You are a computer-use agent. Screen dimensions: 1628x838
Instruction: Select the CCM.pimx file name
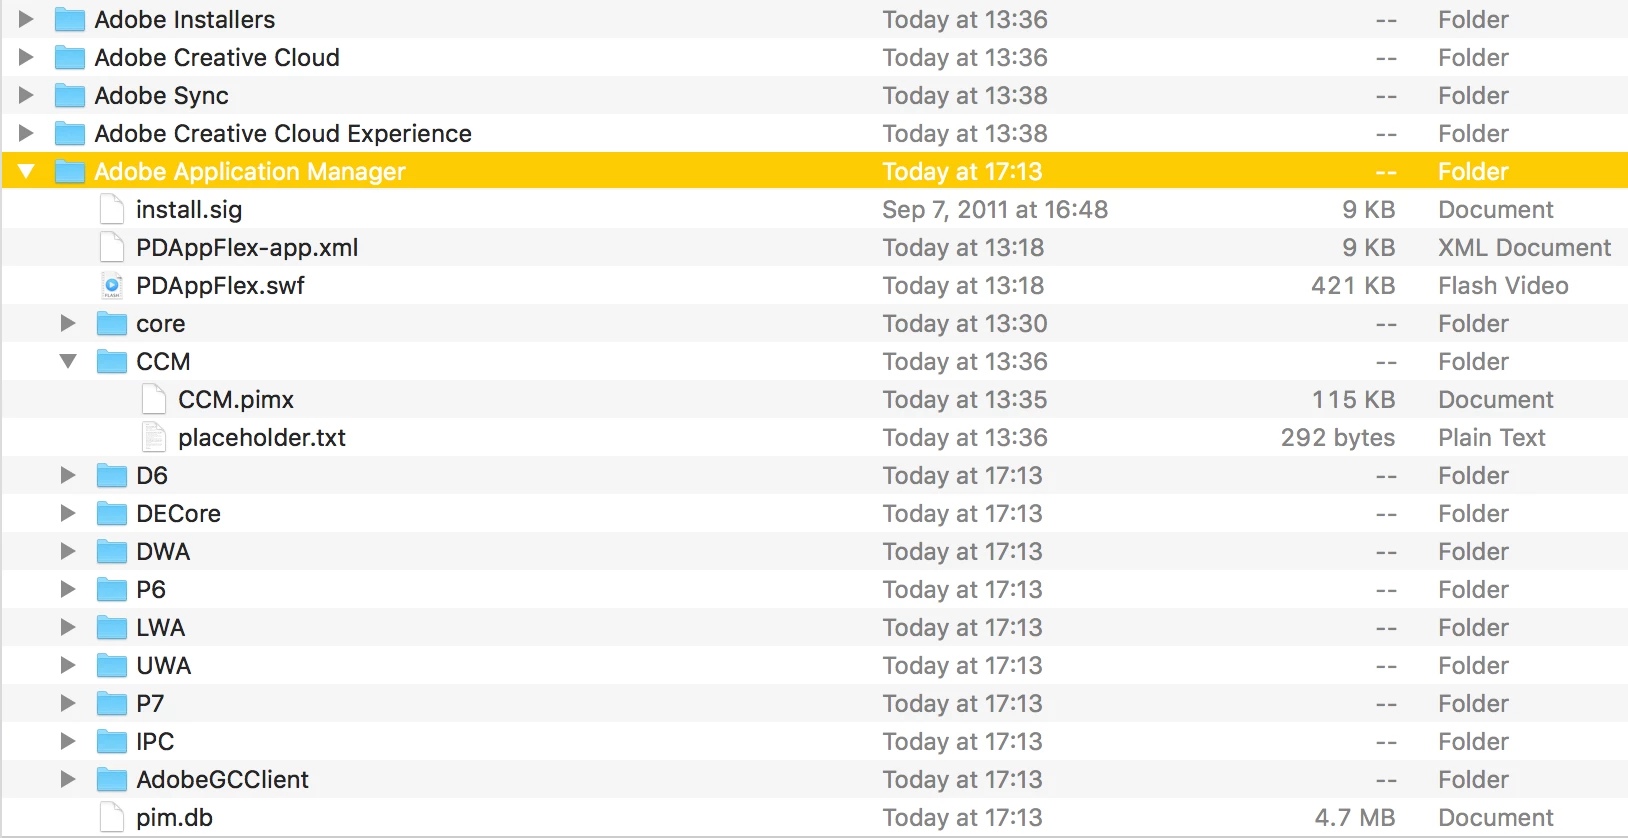[236, 400]
